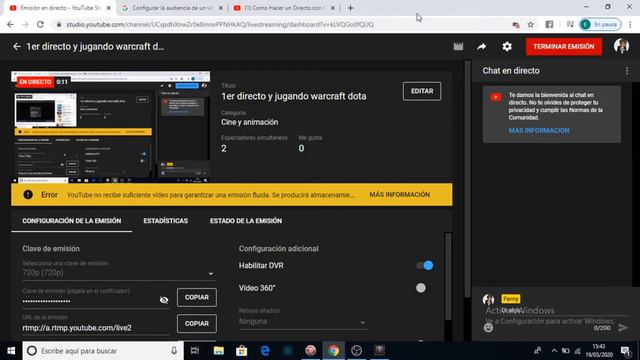Open the Windows notification center
This screenshot has height=360, width=640.
point(625,351)
